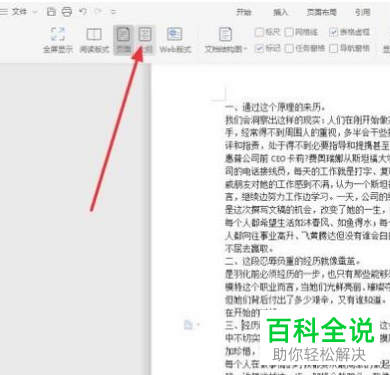Click the heading line 一、通过这个原理的来历

[x=275, y=107]
